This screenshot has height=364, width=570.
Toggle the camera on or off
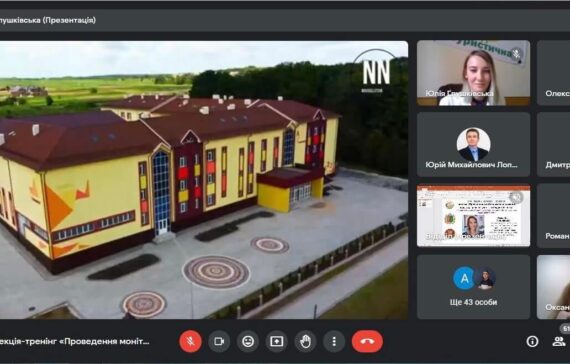pyautogui.click(x=219, y=341)
